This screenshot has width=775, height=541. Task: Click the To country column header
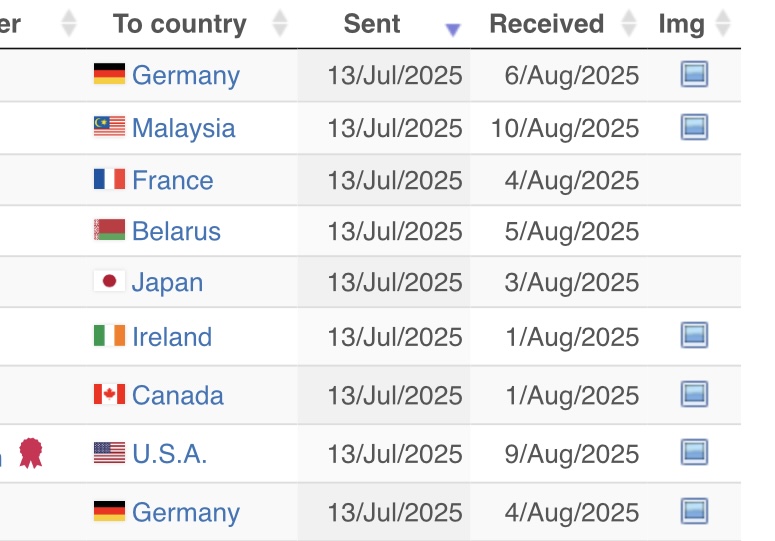click(x=179, y=24)
